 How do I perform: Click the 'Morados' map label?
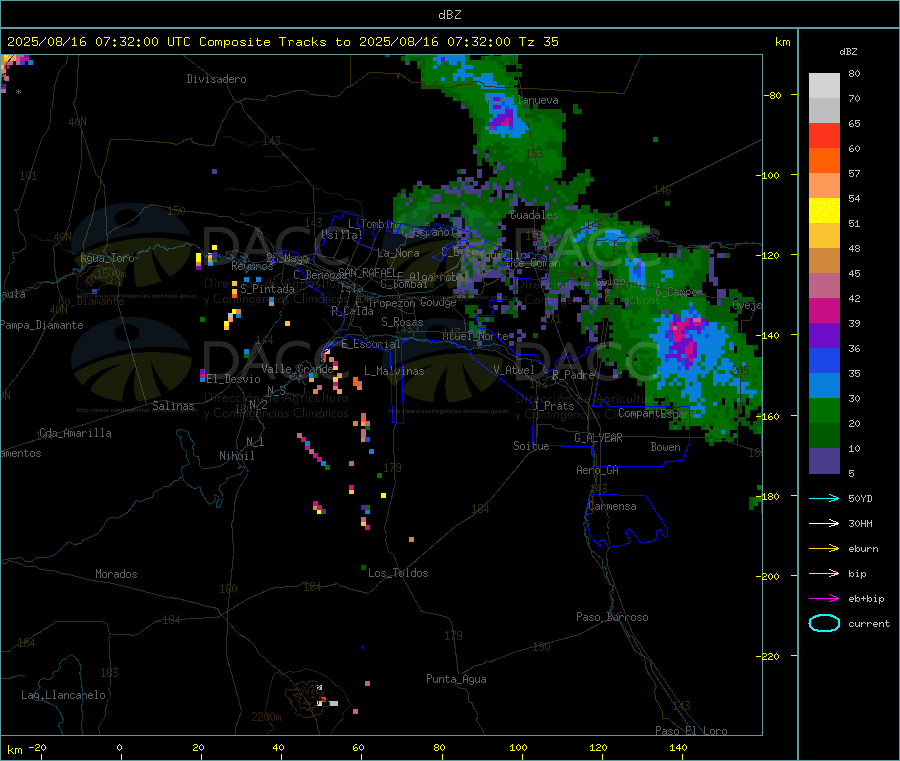(x=117, y=574)
